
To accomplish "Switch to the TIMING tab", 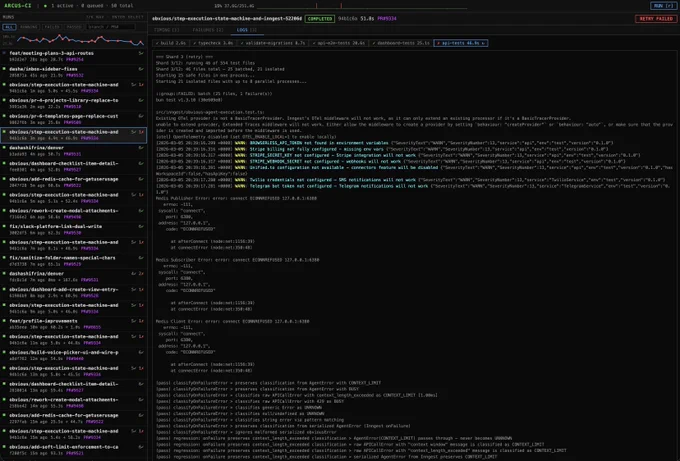I will pyautogui.click(x=167, y=30).
